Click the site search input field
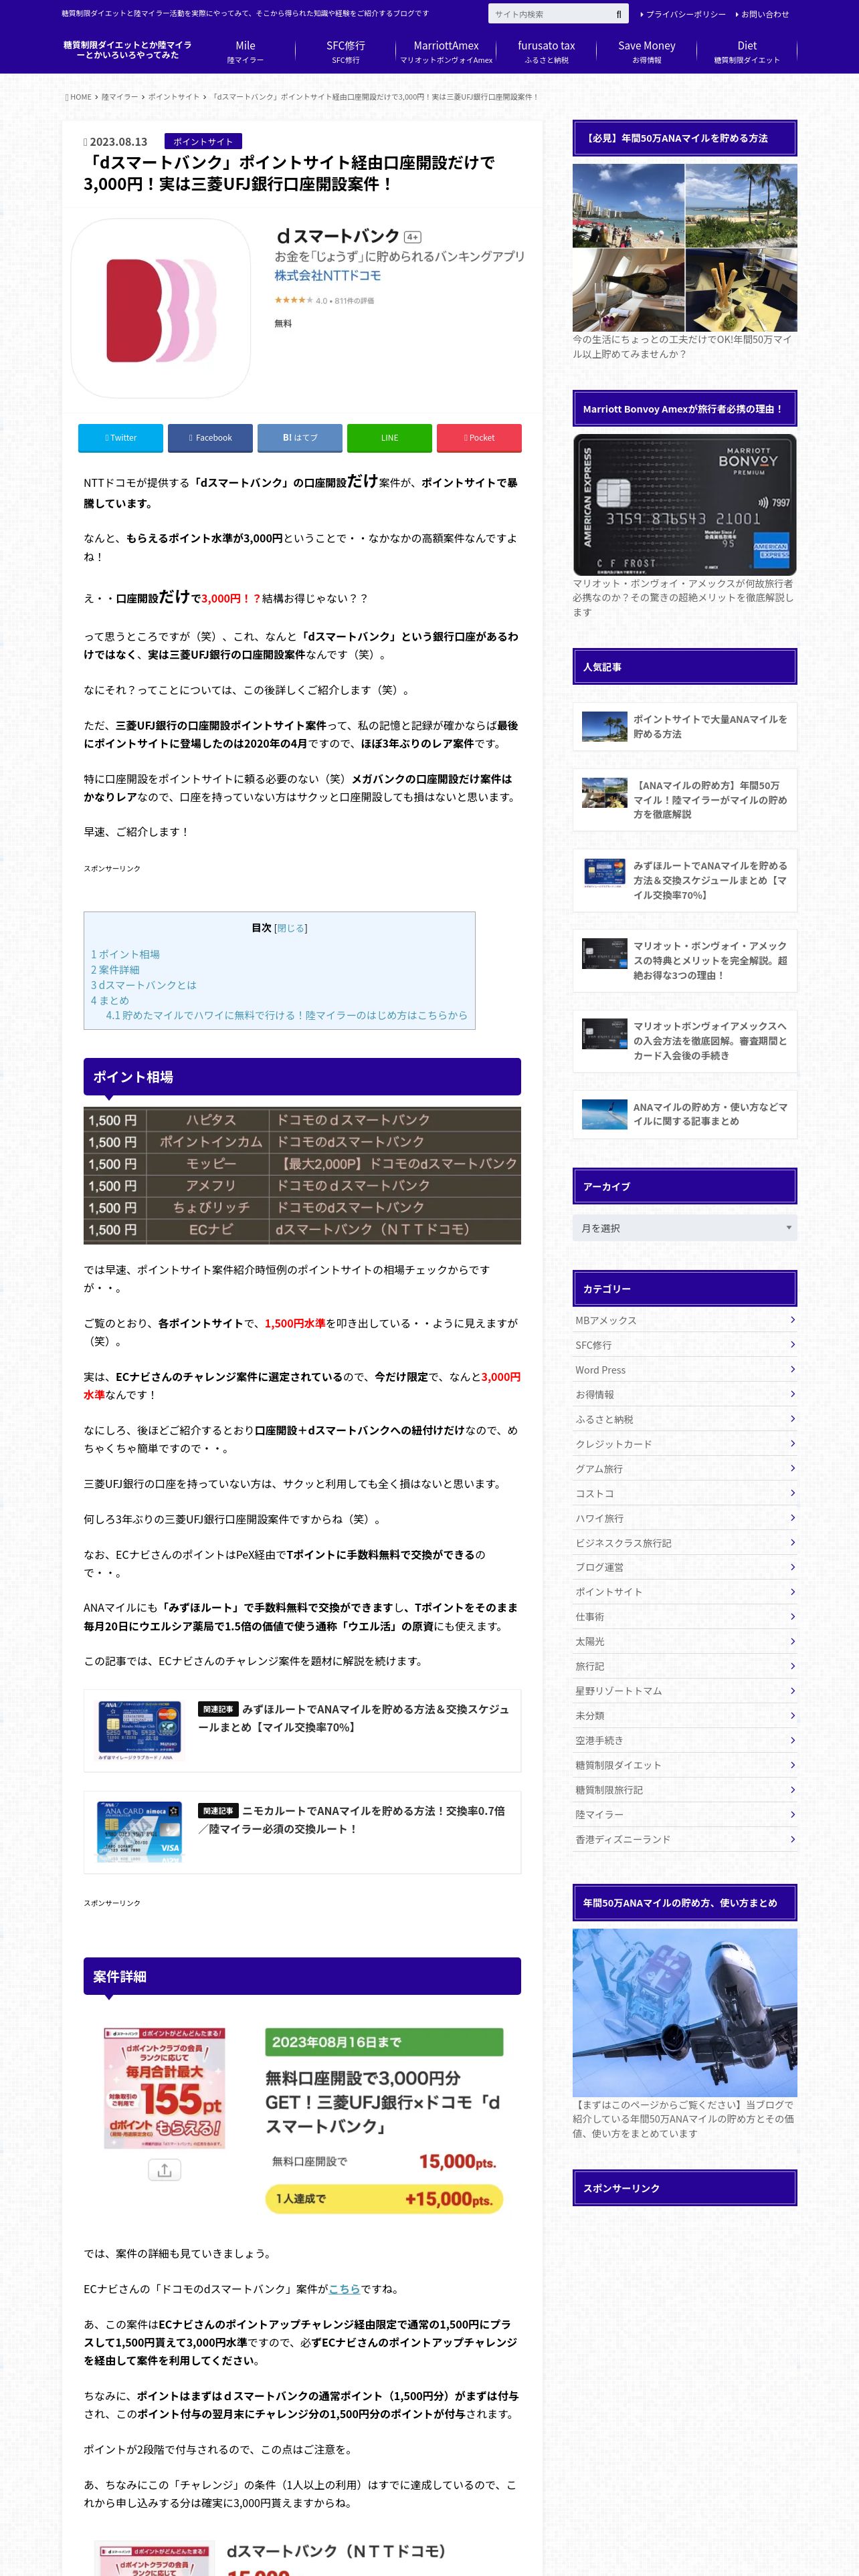Image resolution: width=859 pixels, height=2576 pixels. [x=549, y=14]
